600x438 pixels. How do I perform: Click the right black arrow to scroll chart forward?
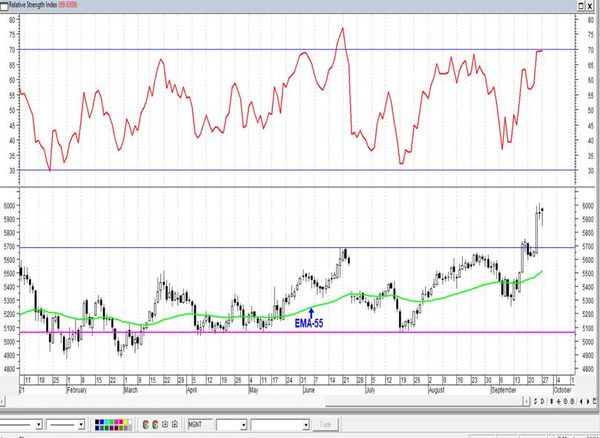(588, 401)
